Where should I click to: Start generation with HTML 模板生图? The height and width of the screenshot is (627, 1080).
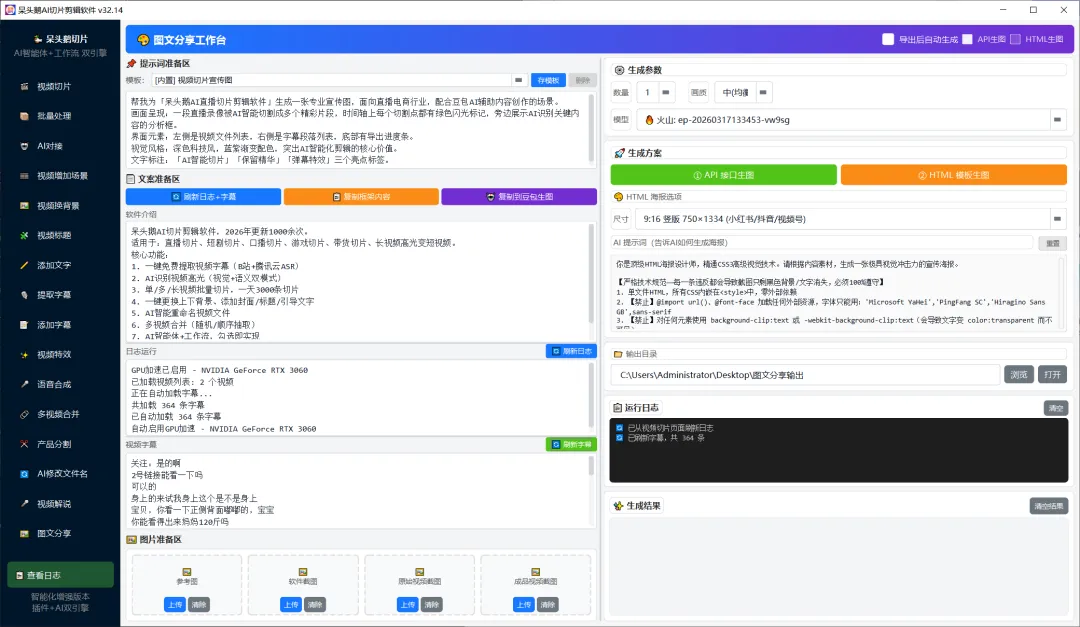click(x=954, y=175)
